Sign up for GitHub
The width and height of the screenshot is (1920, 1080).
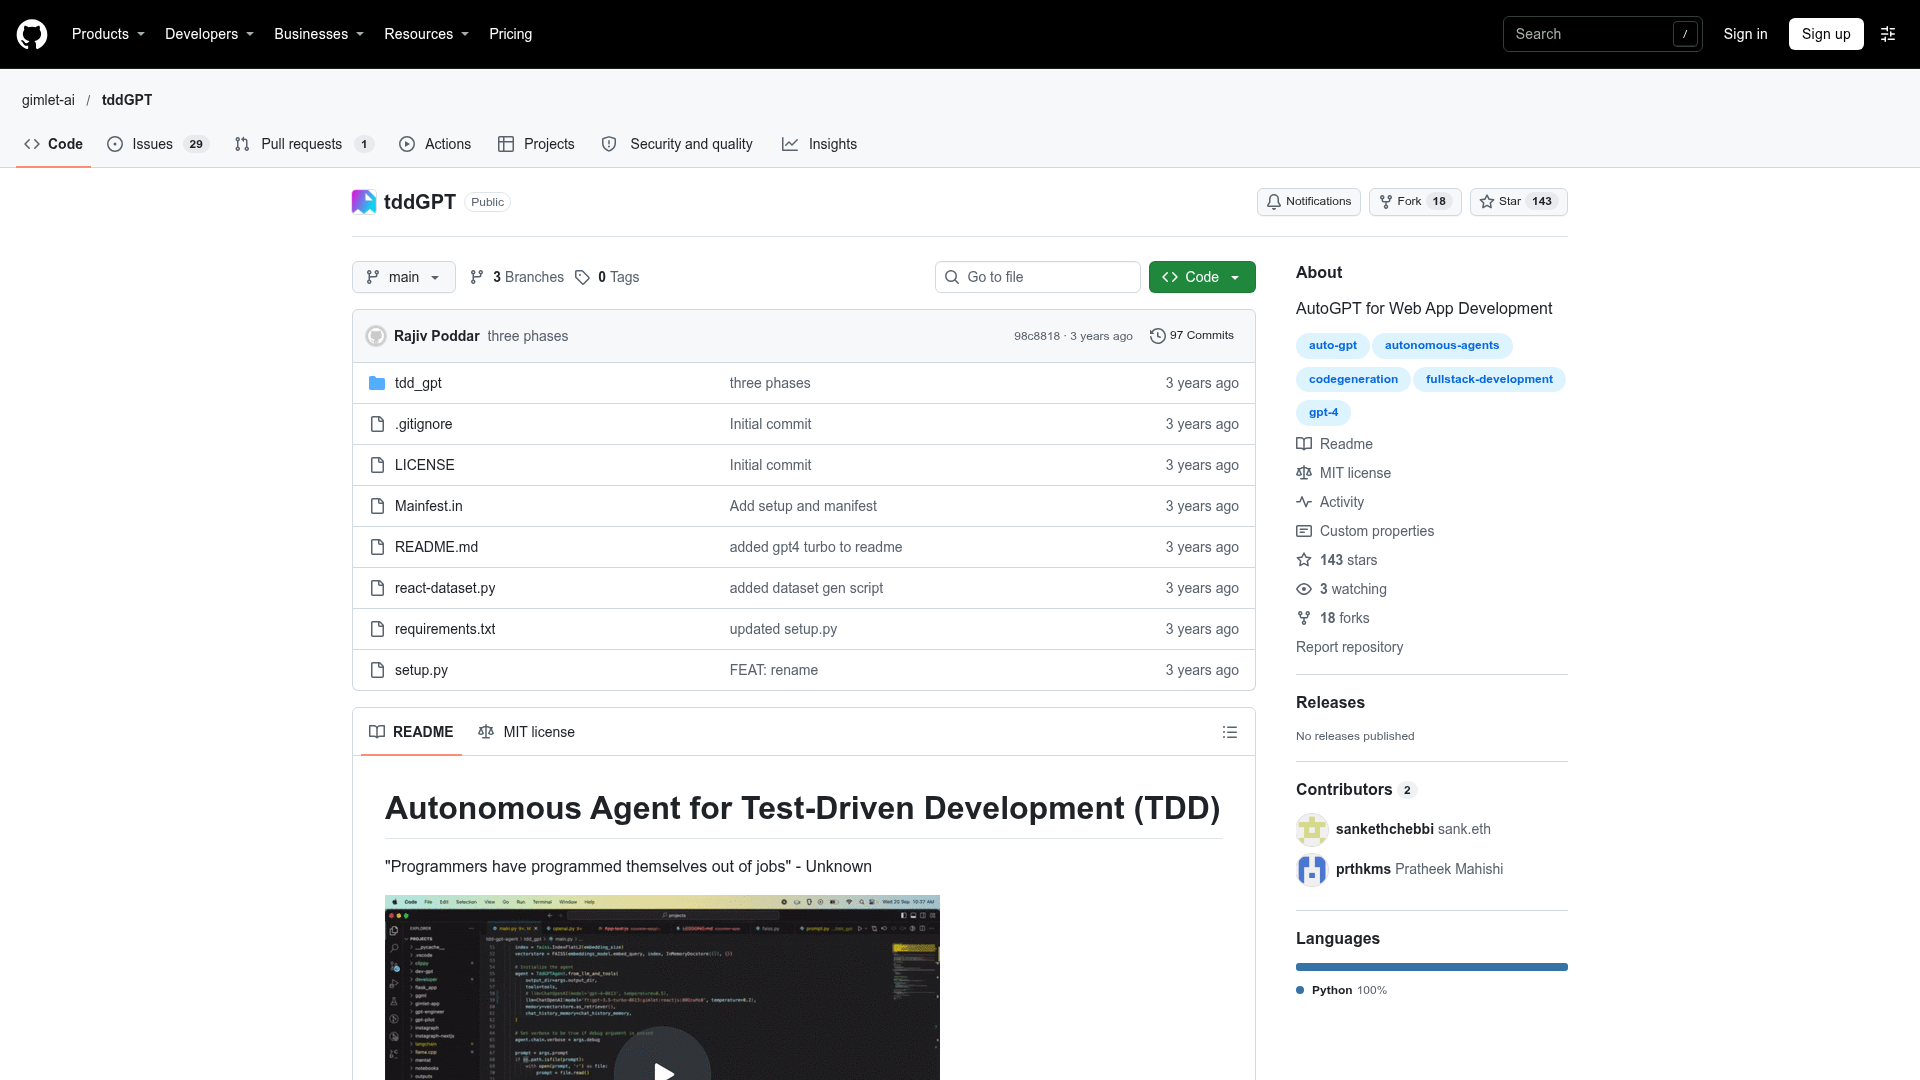click(x=1826, y=34)
